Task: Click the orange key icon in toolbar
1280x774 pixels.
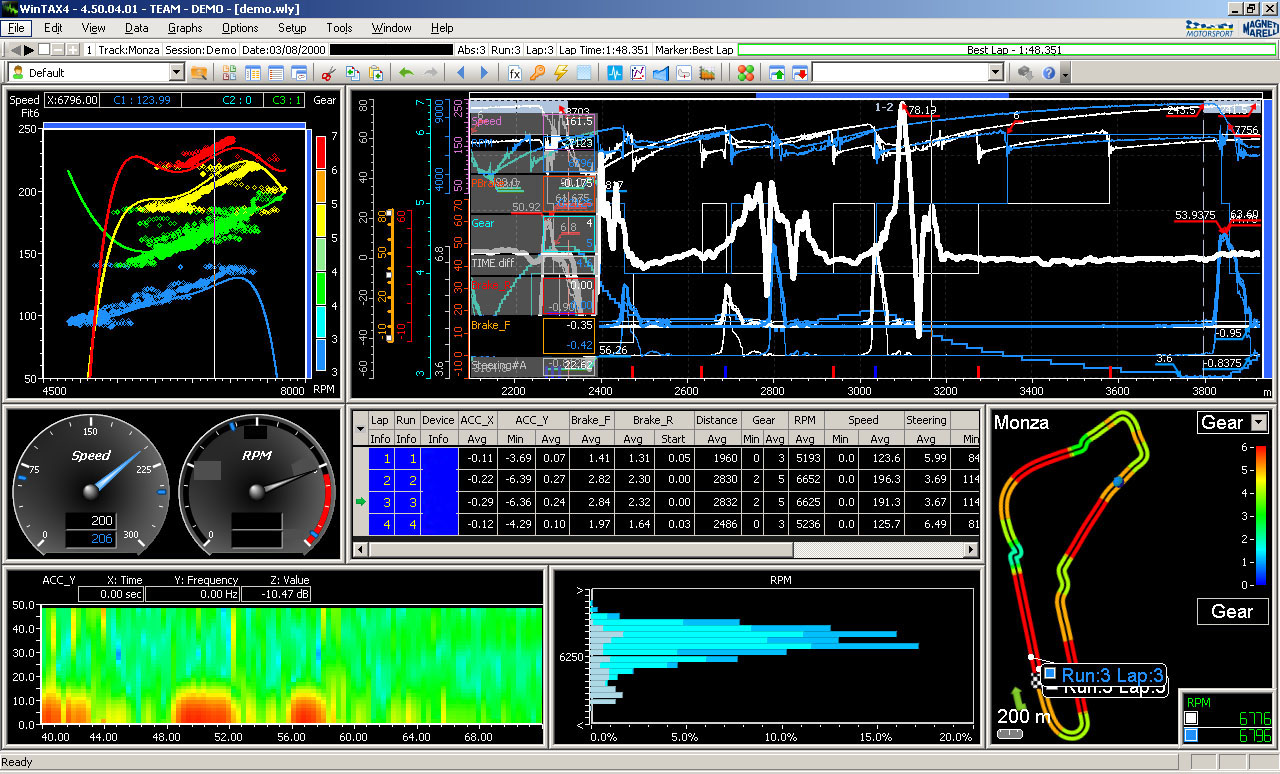Action: pos(538,73)
